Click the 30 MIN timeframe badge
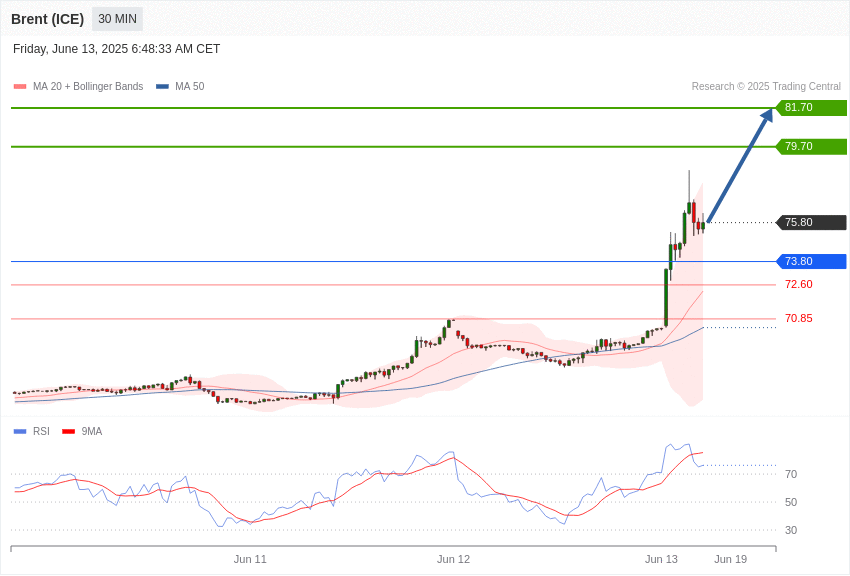The width and height of the screenshot is (850, 576). pyautogui.click(x=117, y=19)
